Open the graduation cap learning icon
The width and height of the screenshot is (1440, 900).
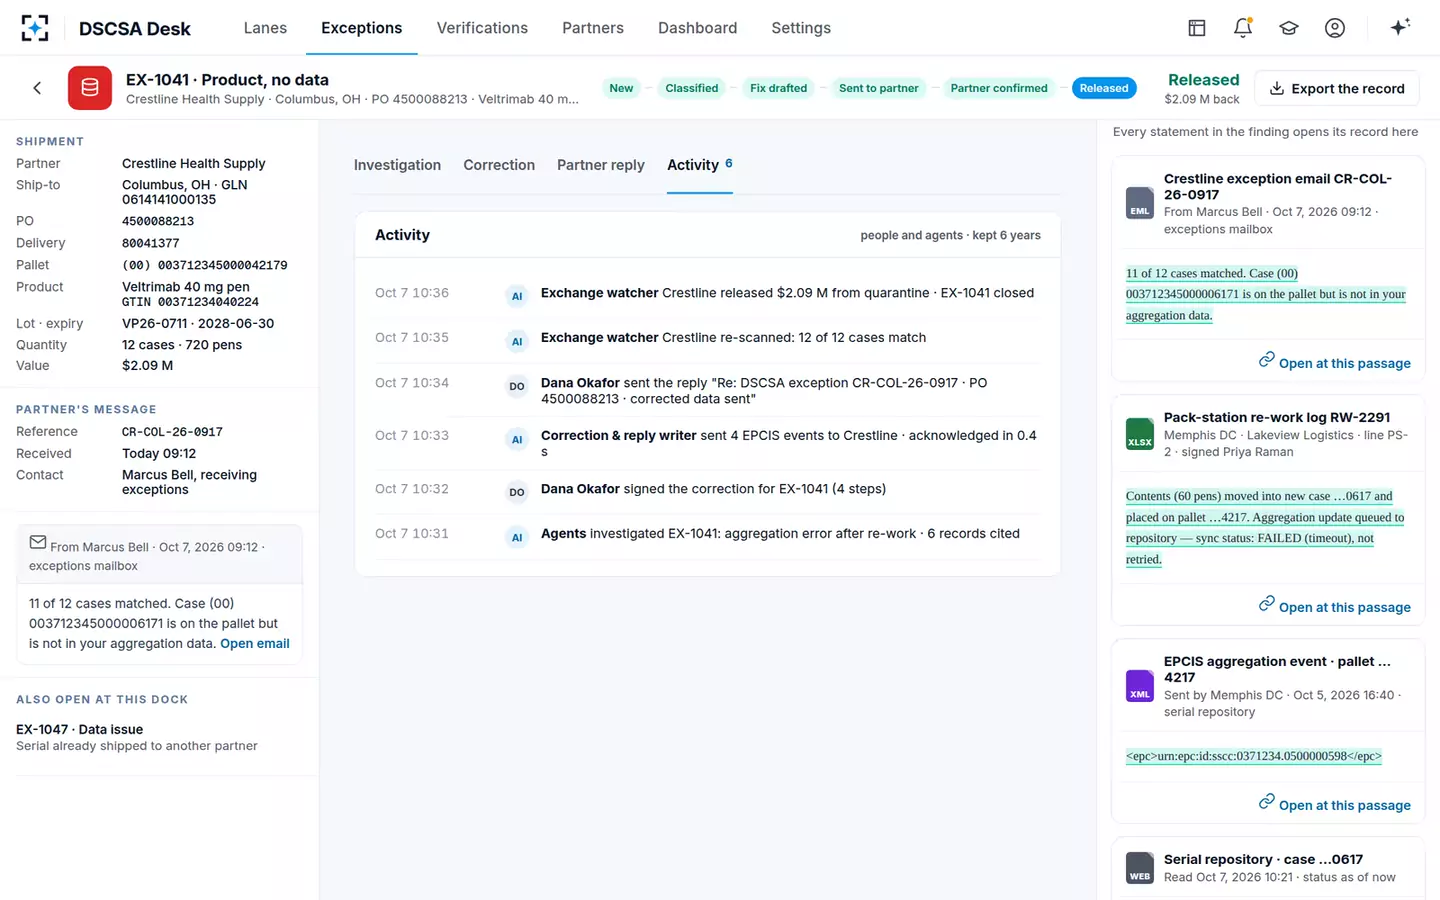[1289, 28]
